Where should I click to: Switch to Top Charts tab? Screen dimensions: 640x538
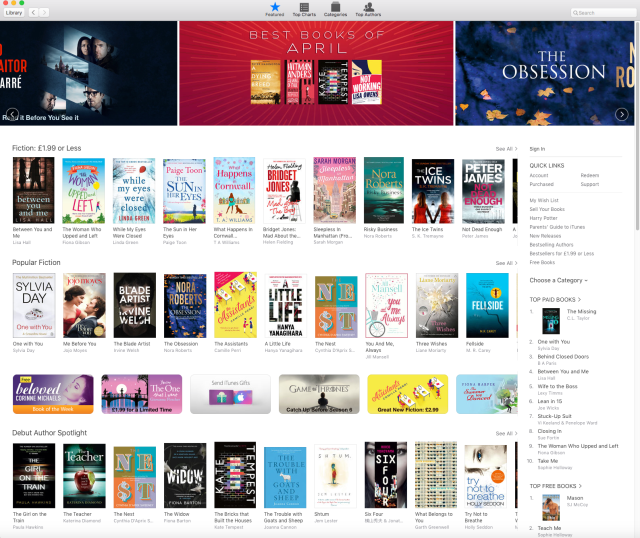tap(304, 9)
